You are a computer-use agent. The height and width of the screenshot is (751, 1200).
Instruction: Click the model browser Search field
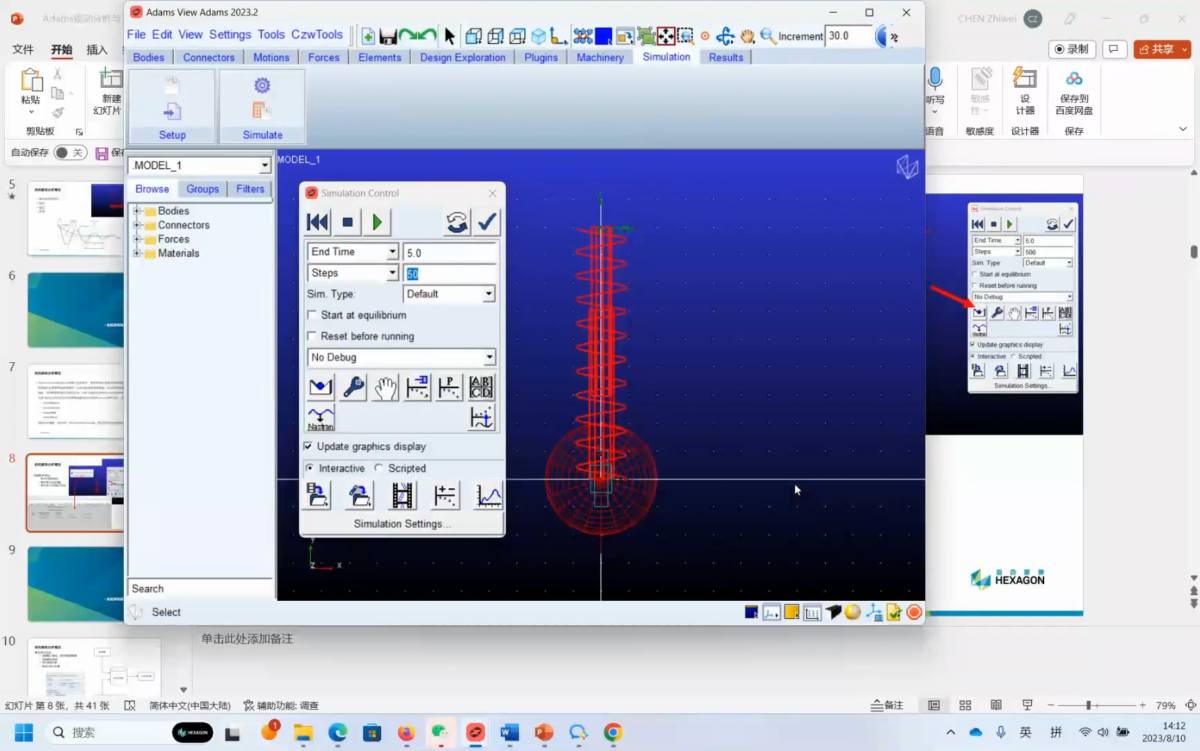point(200,589)
